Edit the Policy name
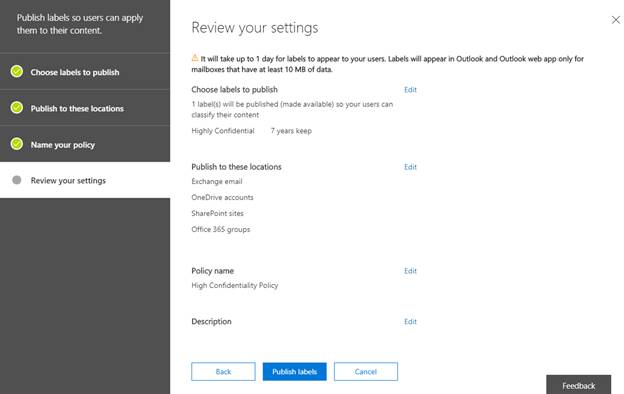Screen dimensions: 624x394 click(410, 271)
